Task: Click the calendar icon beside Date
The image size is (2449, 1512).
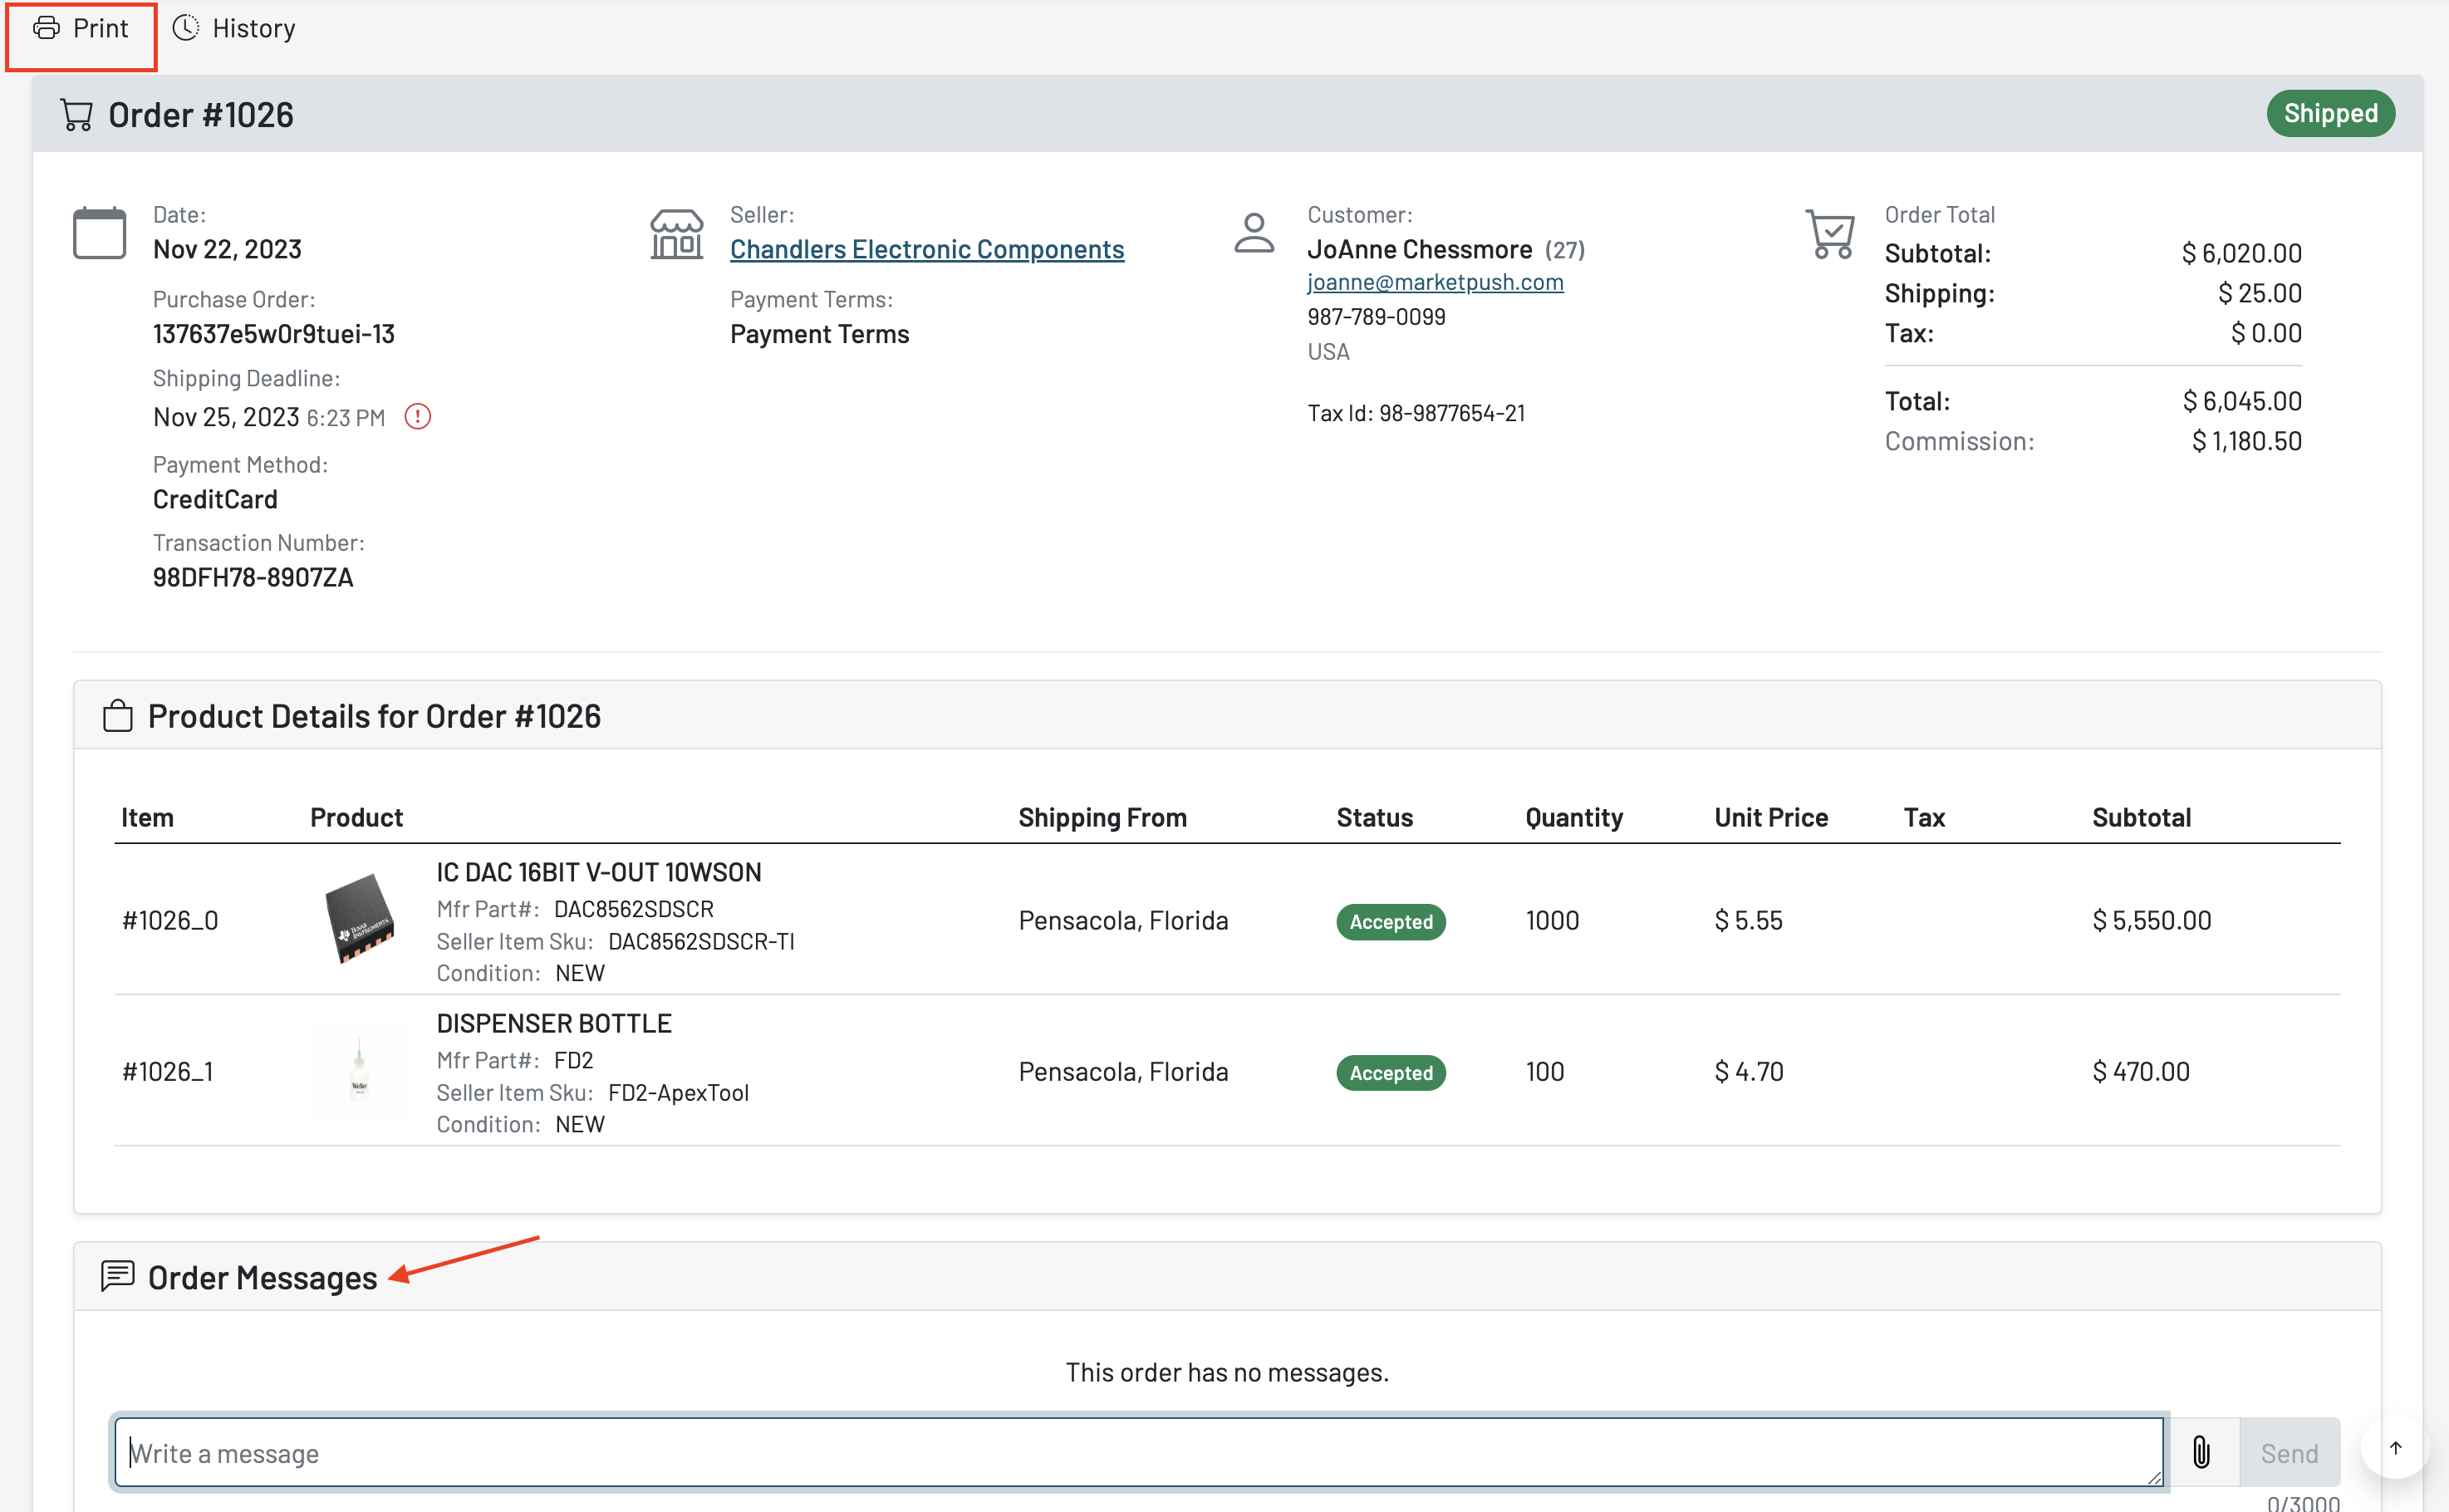Action: [x=99, y=233]
